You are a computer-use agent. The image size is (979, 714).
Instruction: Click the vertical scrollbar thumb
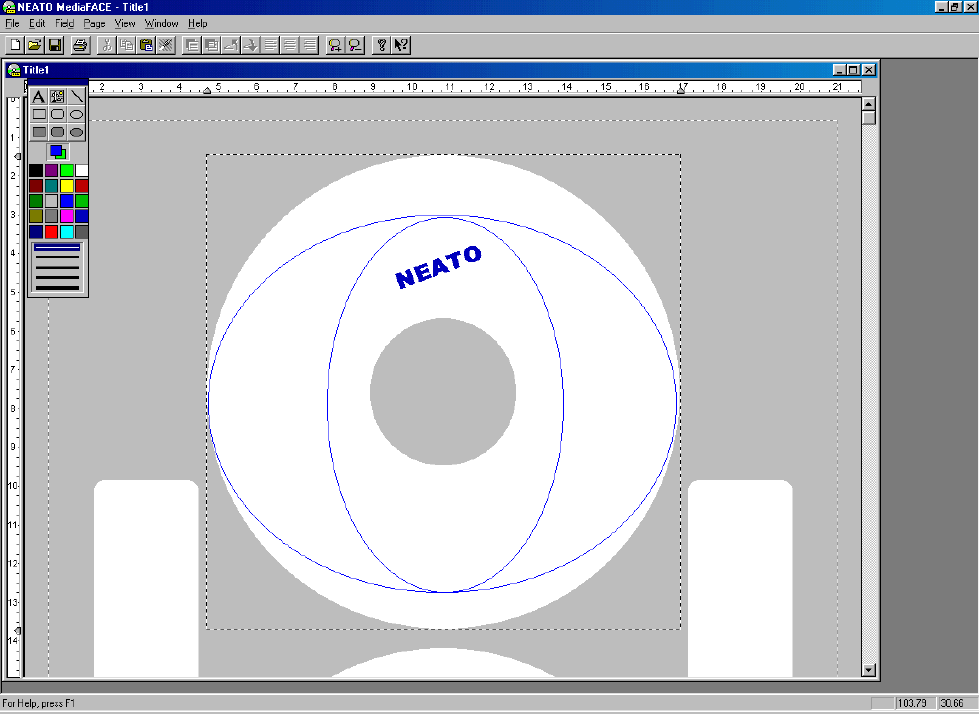click(x=868, y=117)
